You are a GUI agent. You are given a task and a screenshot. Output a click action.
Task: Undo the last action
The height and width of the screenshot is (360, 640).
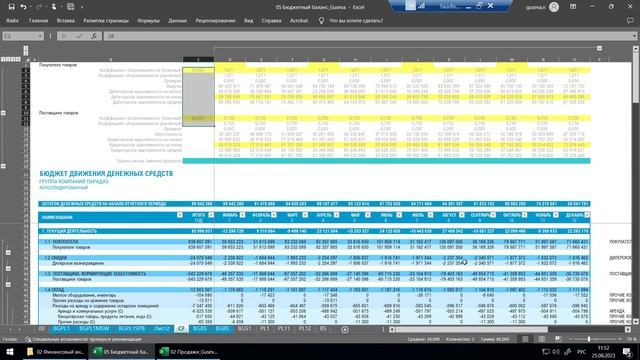tap(23, 7)
